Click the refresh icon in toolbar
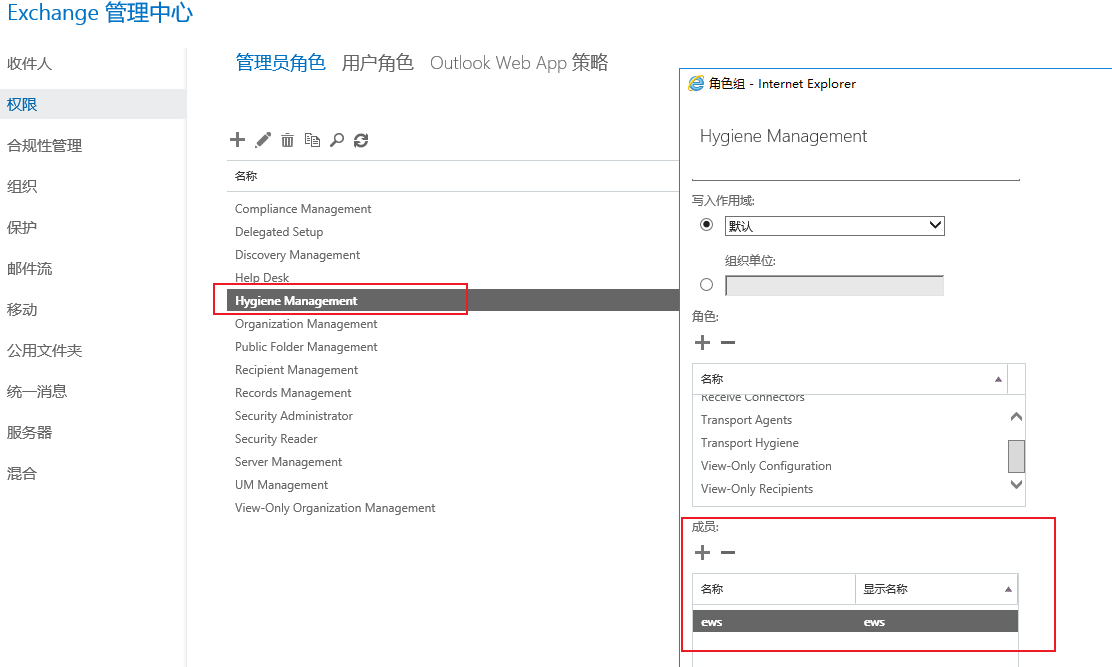Screen dimensions: 1112x667 pos(361,140)
